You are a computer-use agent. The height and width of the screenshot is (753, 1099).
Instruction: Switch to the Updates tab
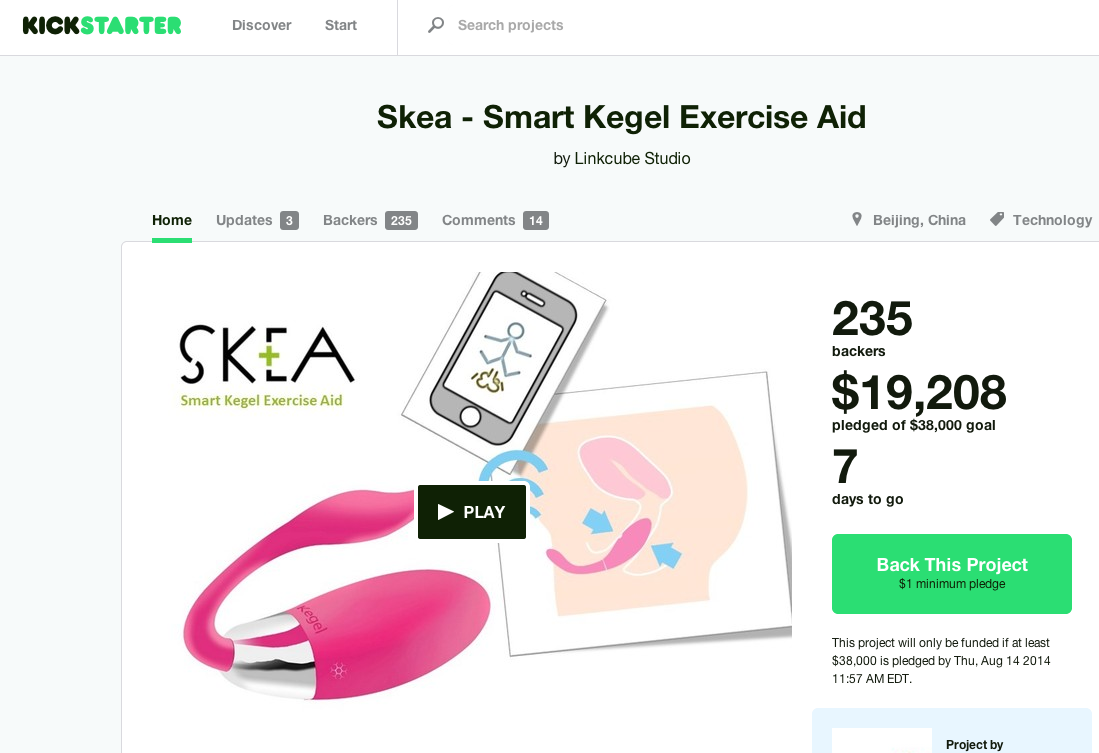pyautogui.click(x=244, y=220)
